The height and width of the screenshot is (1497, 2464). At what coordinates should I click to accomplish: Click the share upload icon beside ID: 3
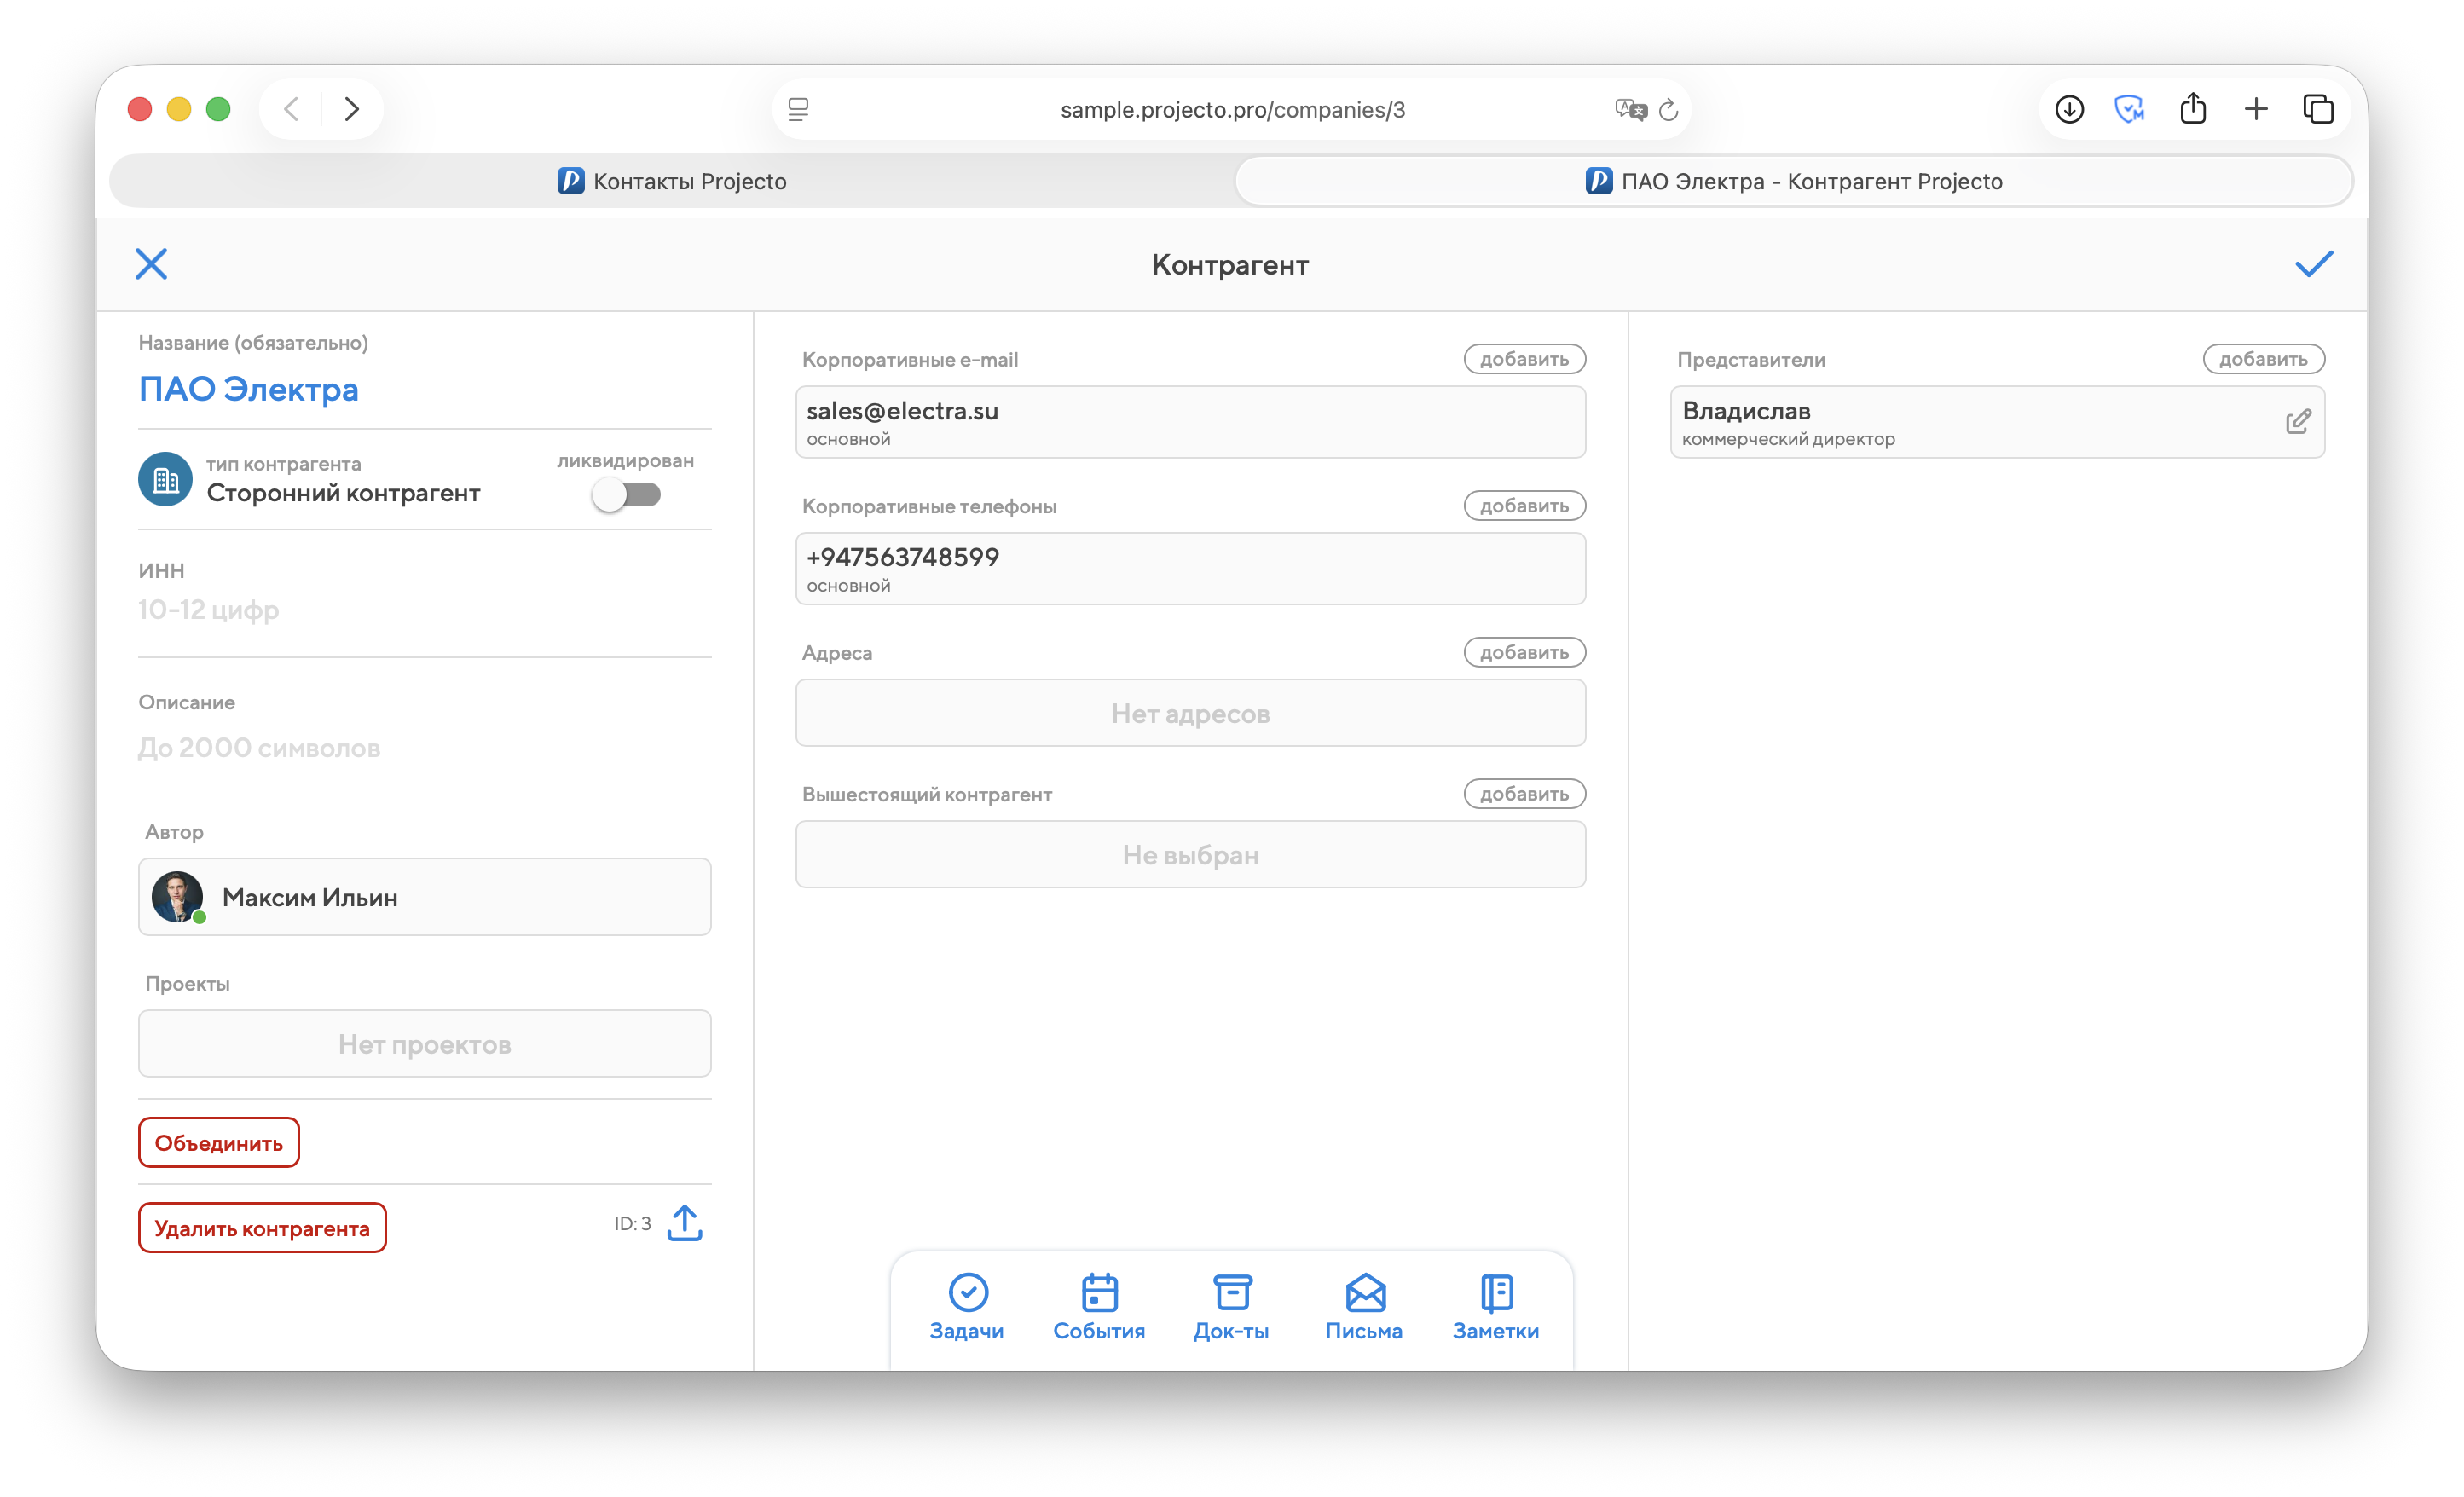click(684, 1223)
